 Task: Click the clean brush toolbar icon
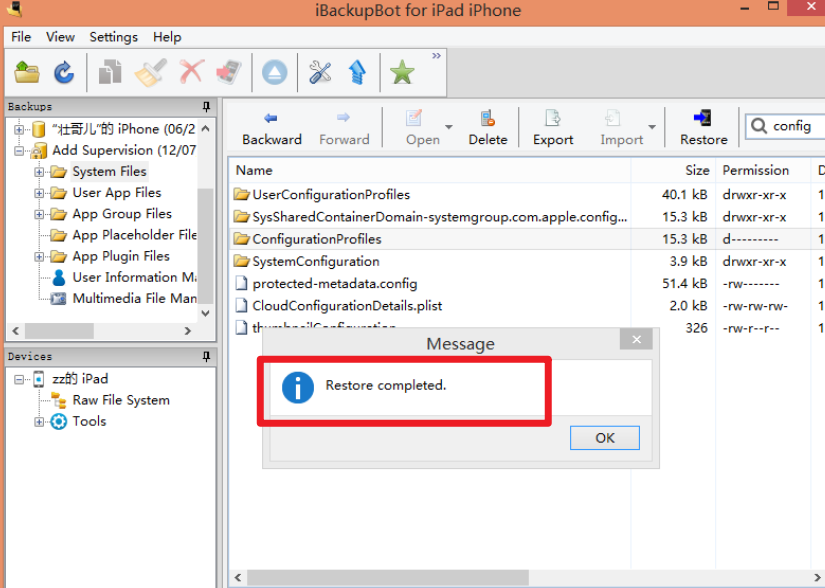[151, 72]
